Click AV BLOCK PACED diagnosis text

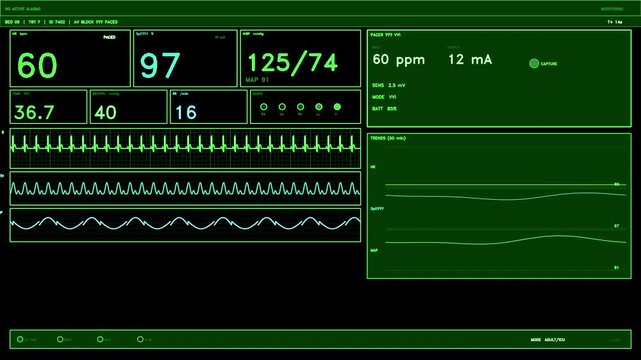[x=96, y=22]
